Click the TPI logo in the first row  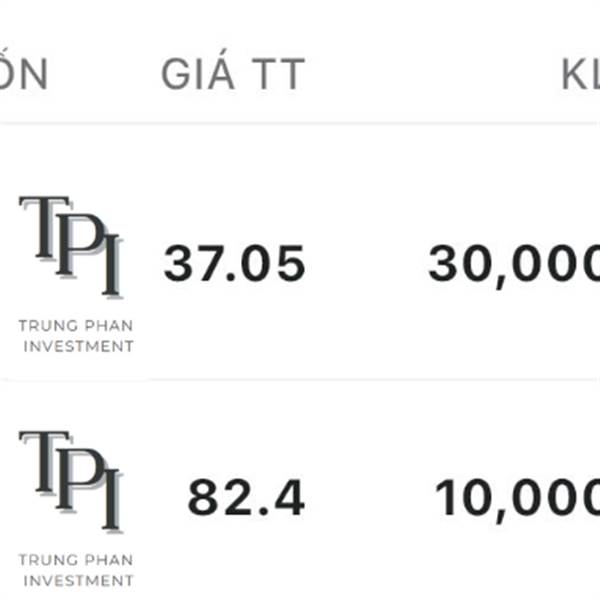[x=76, y=274]
